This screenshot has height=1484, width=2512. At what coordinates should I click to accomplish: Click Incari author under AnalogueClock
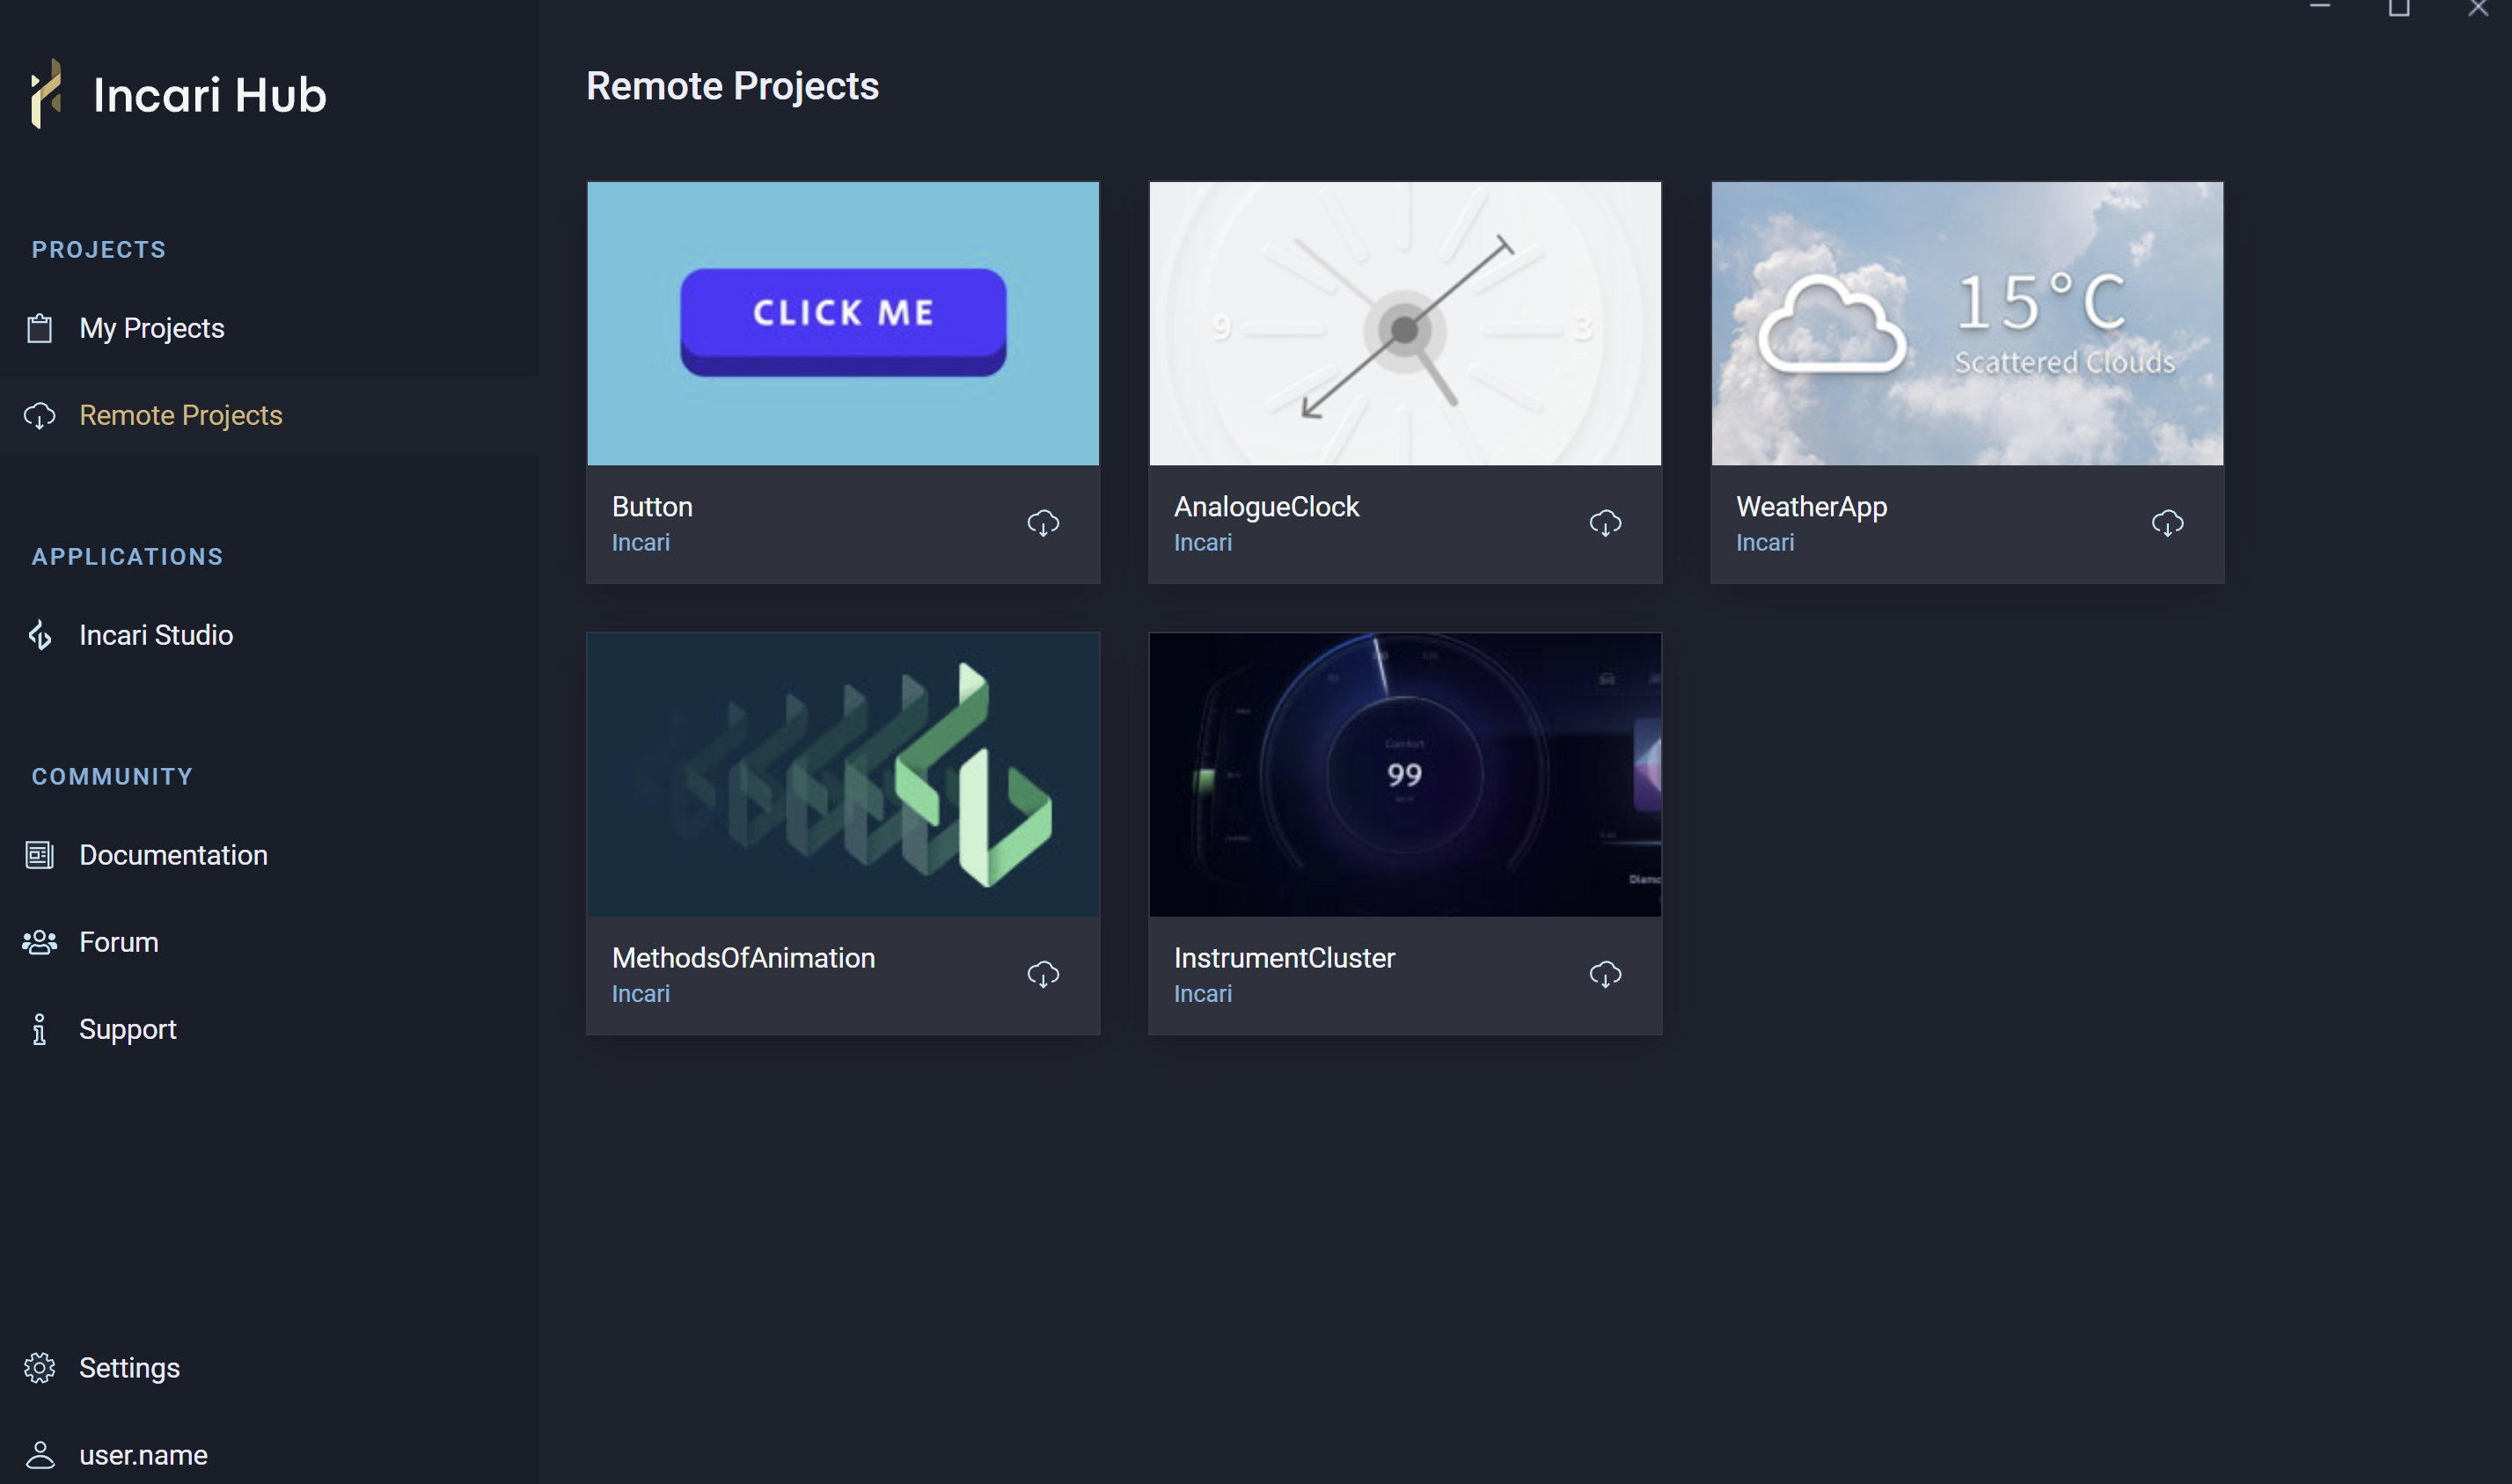coord(1203,542)
